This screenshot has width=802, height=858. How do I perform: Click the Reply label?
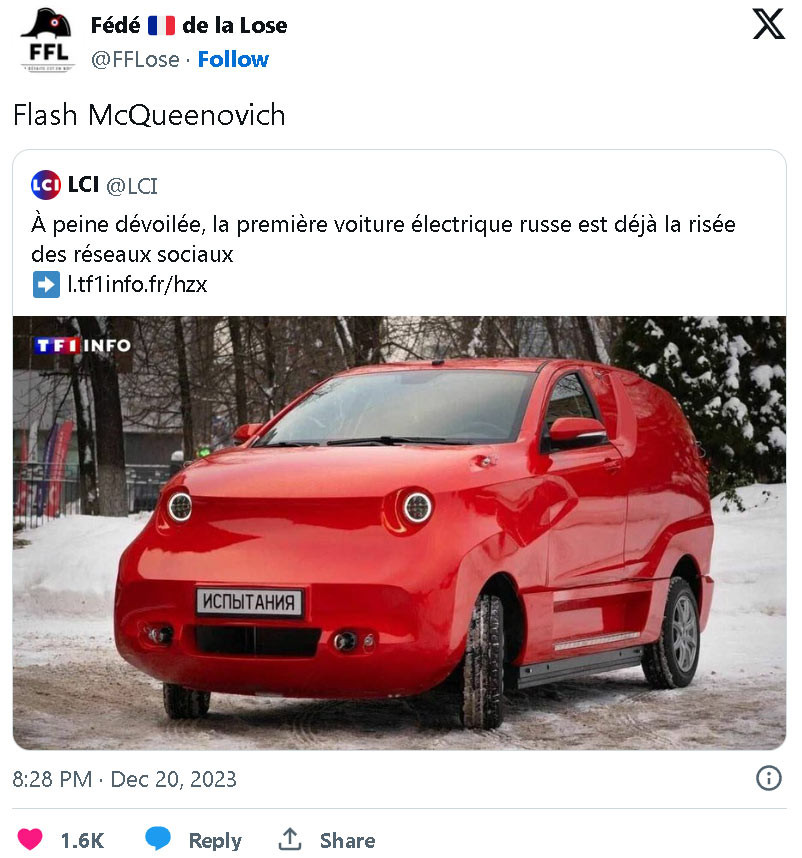click(x=215, y=840)
